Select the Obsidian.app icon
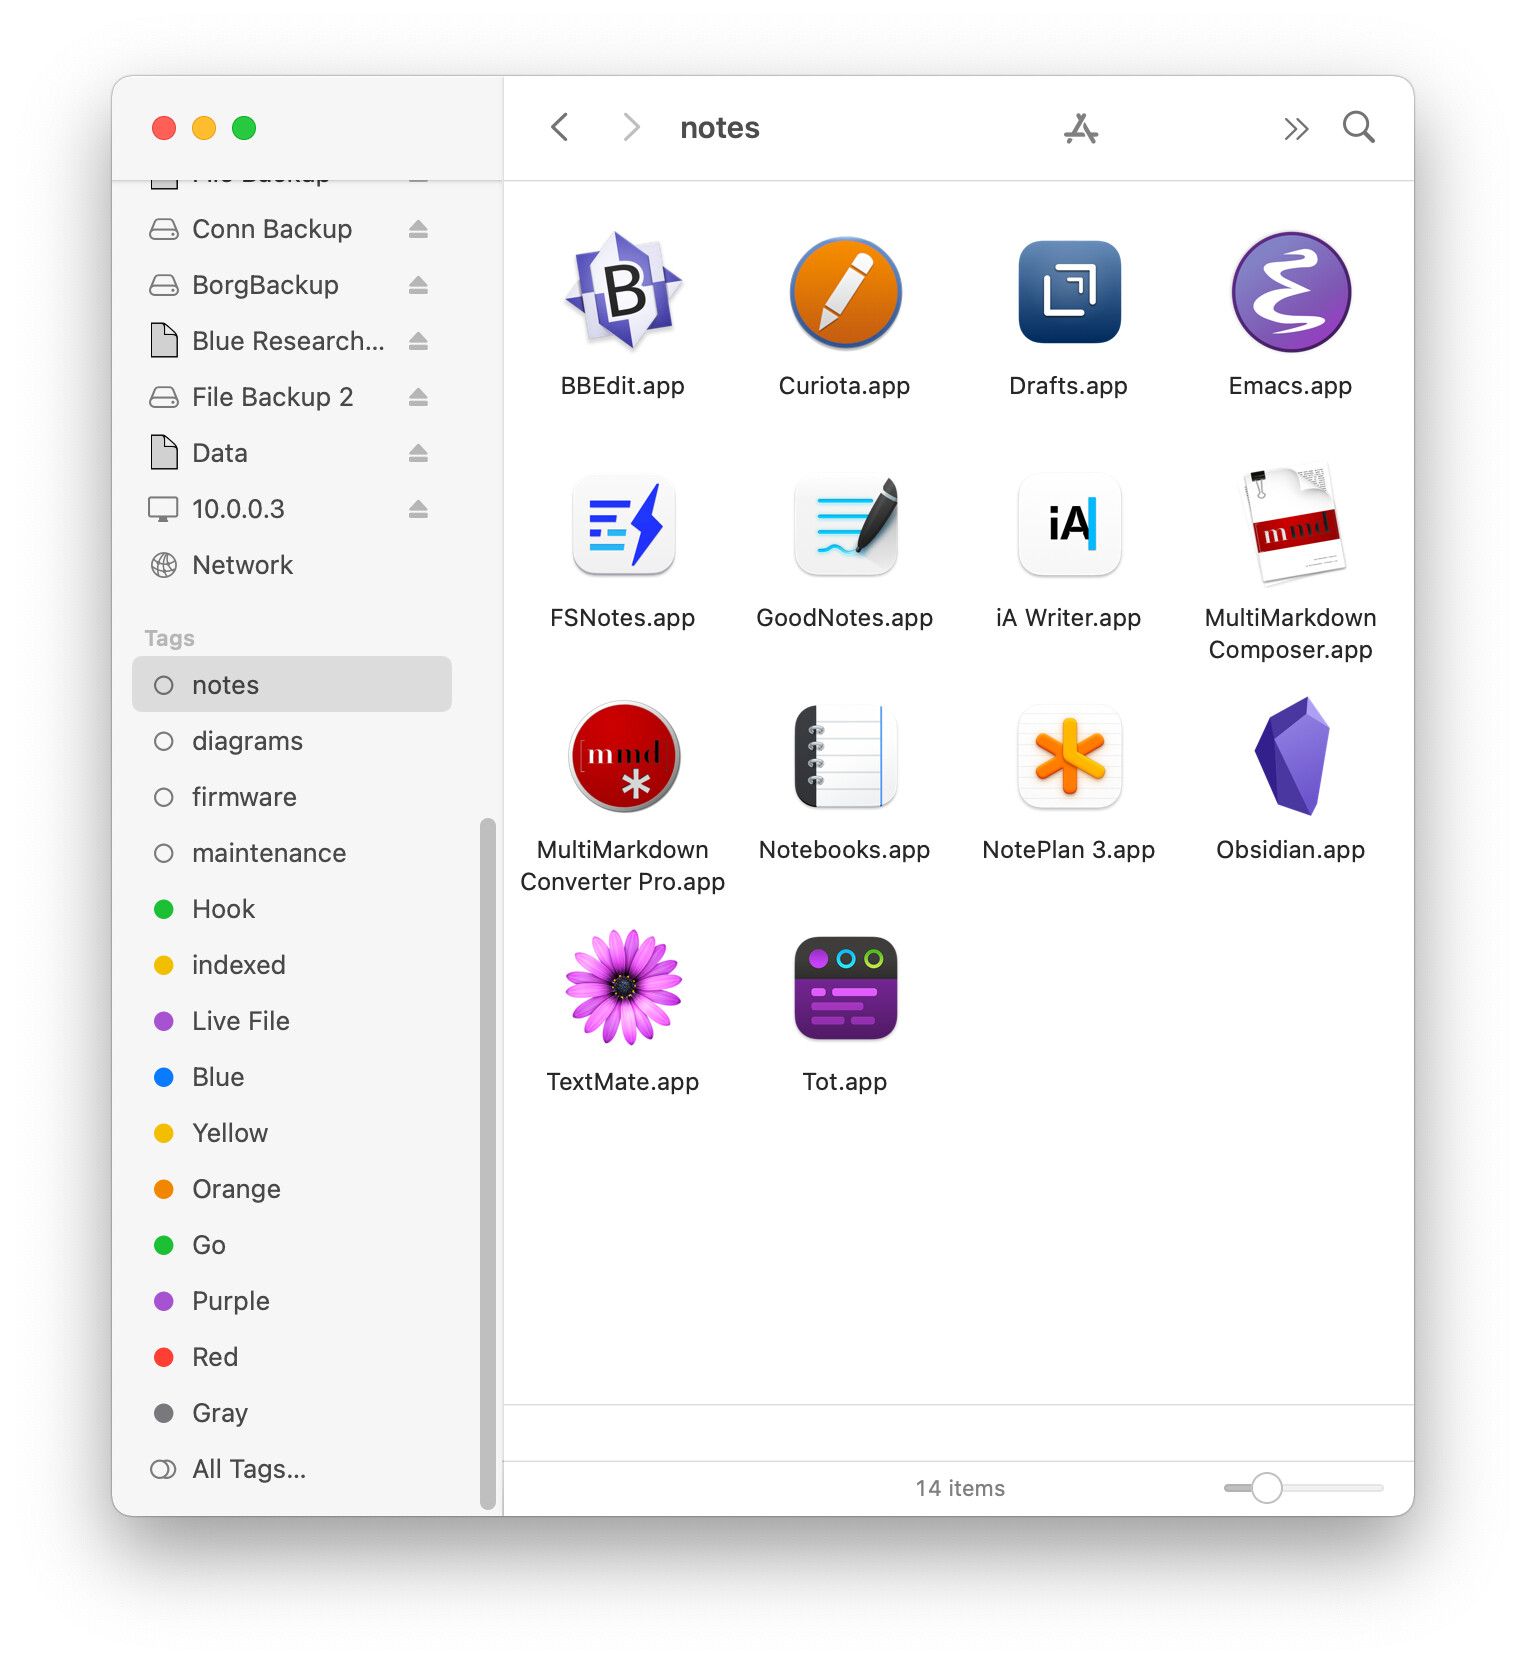 pos(1290,756)
